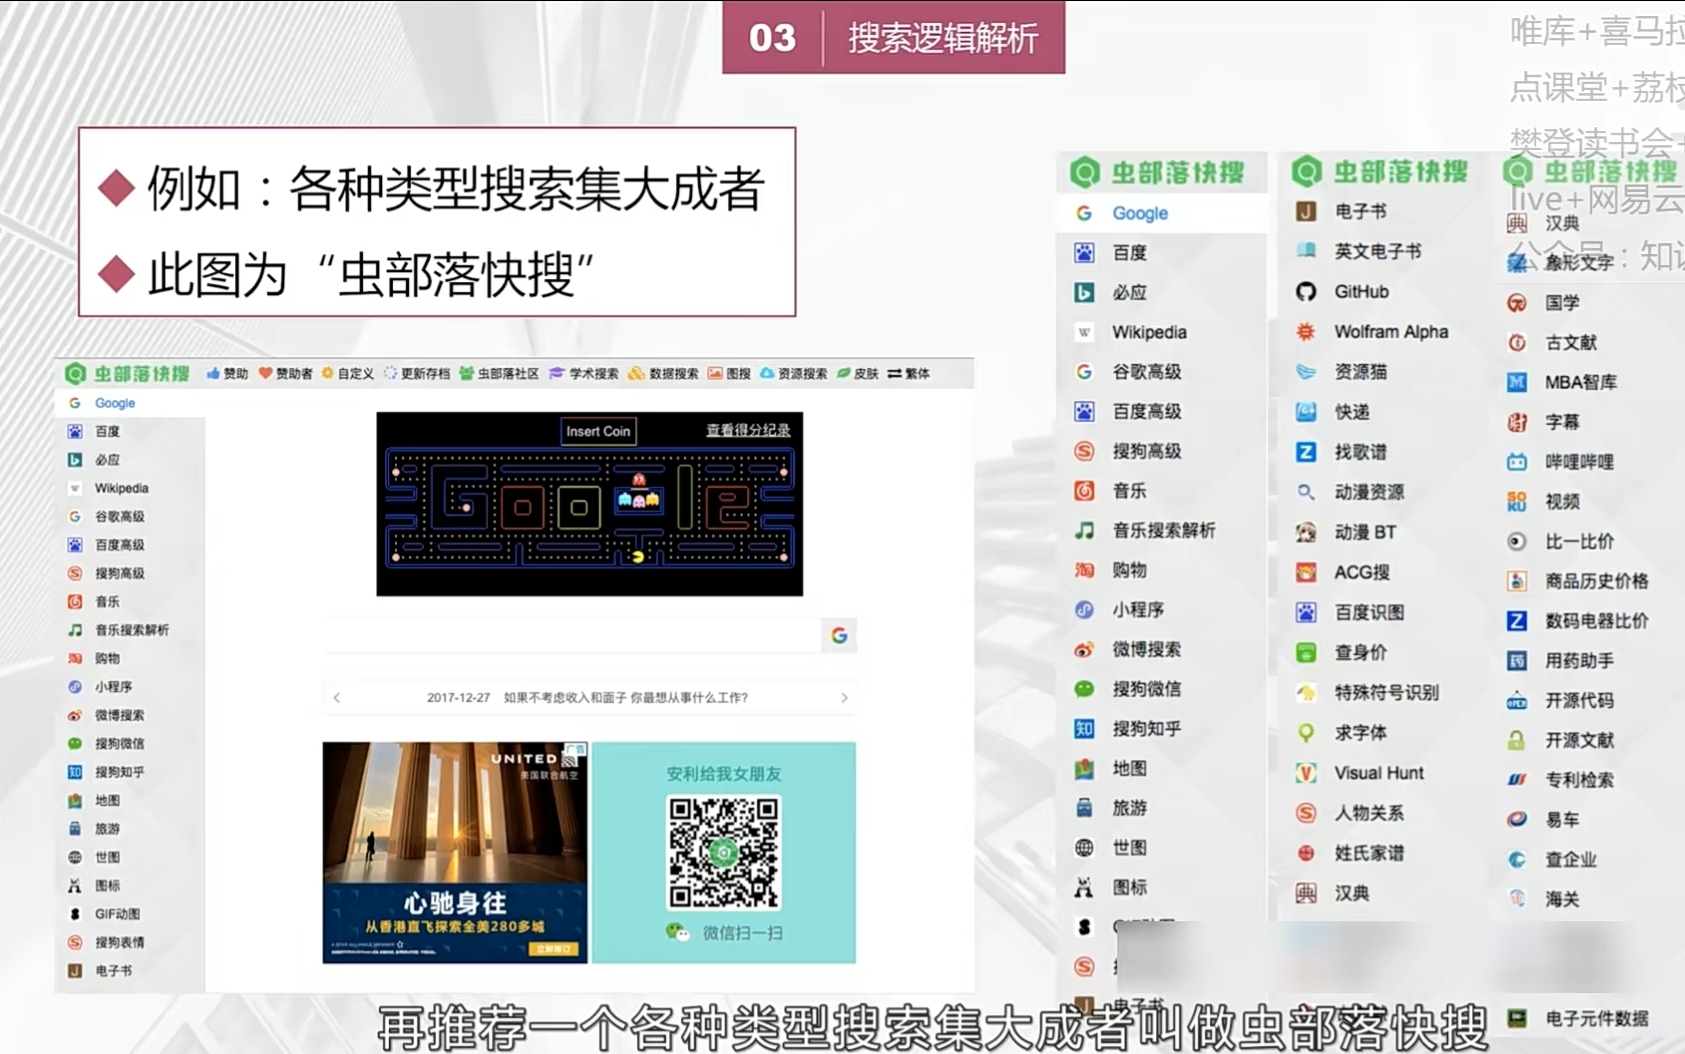Viewport: 1685px width, 1054px height.
Task: Click the ACG搜 icon
Action: tap(1305, 572)
